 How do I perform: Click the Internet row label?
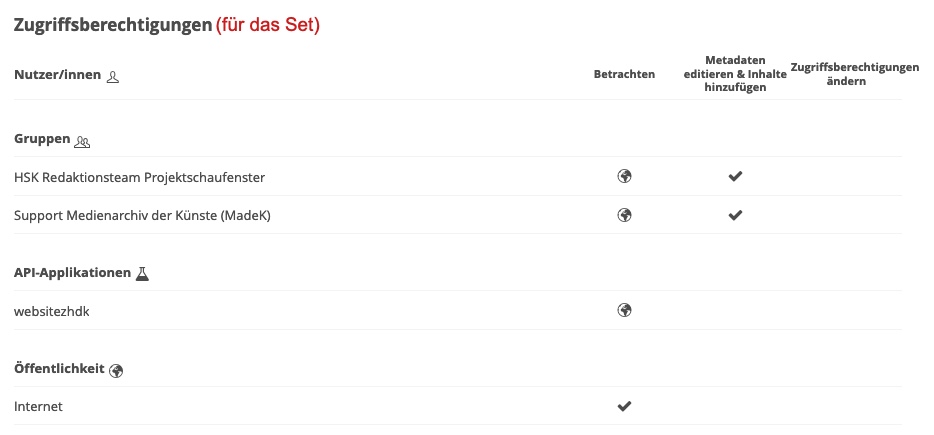(38, 407)
